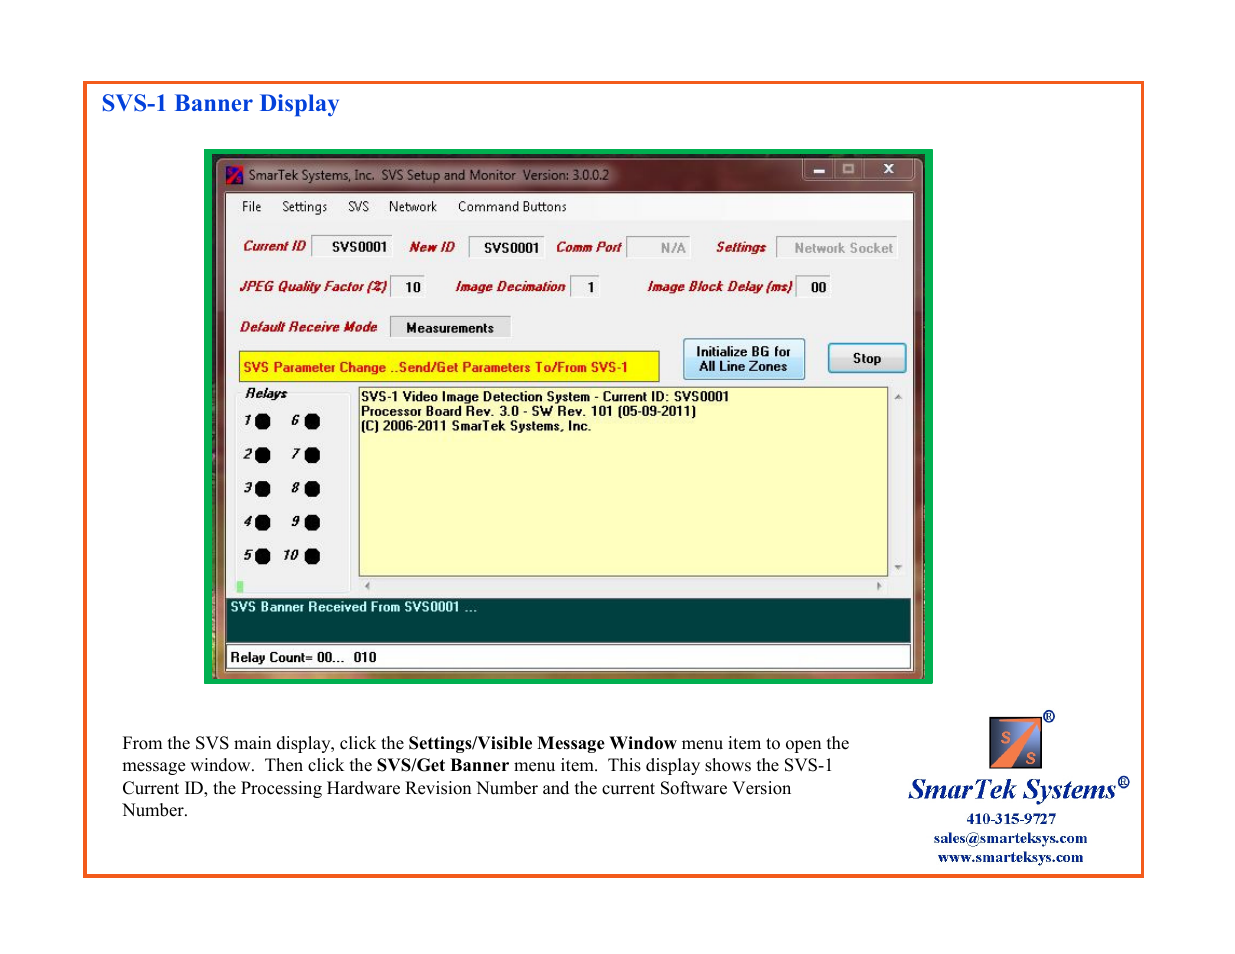Click message window scroll up arrow

point(898,397)
